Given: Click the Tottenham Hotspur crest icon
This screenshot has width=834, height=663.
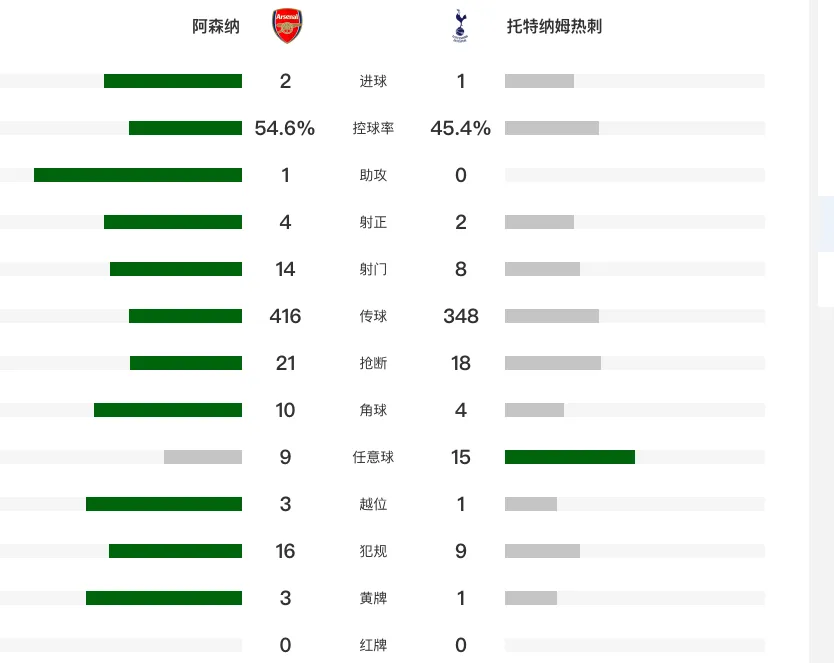Looking at the screenshot, I should click(460, 26).
